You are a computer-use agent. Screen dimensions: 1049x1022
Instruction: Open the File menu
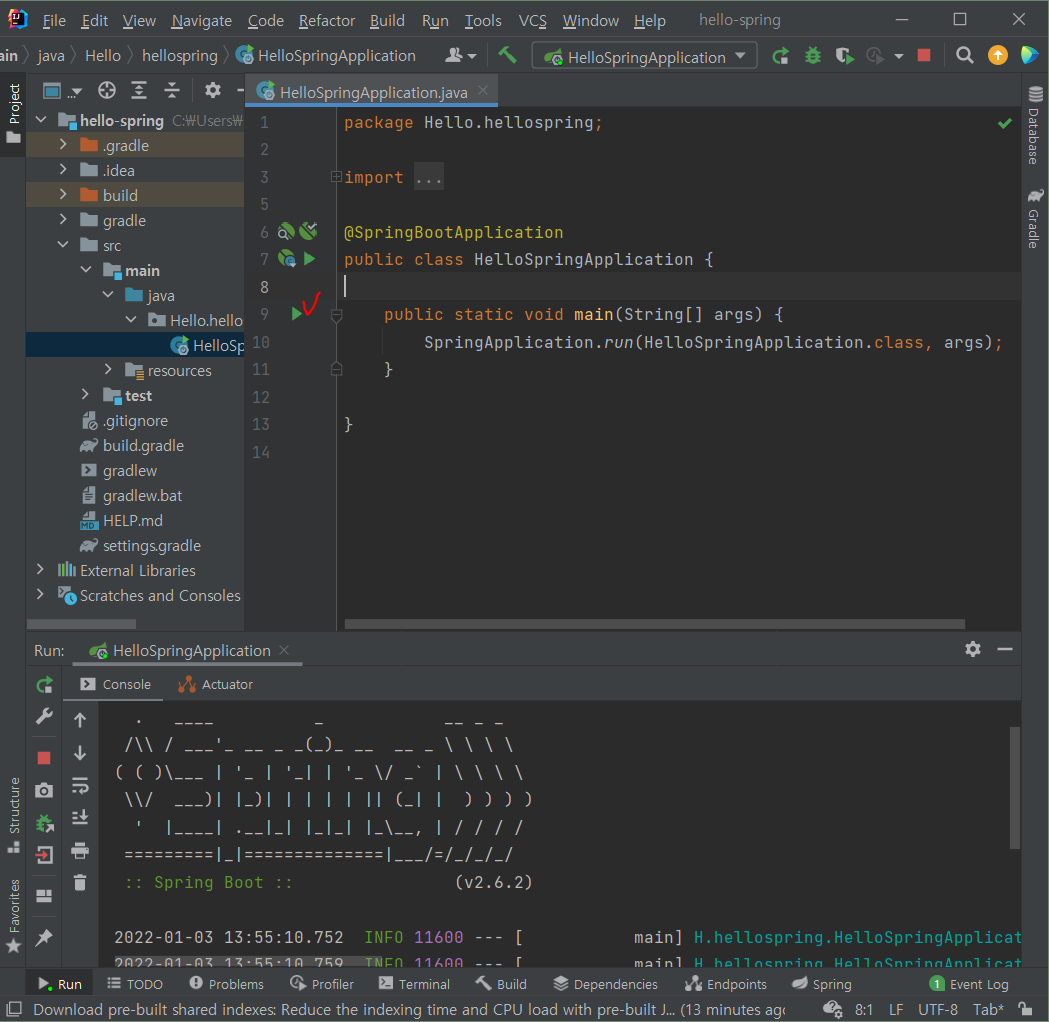[54, 20]
